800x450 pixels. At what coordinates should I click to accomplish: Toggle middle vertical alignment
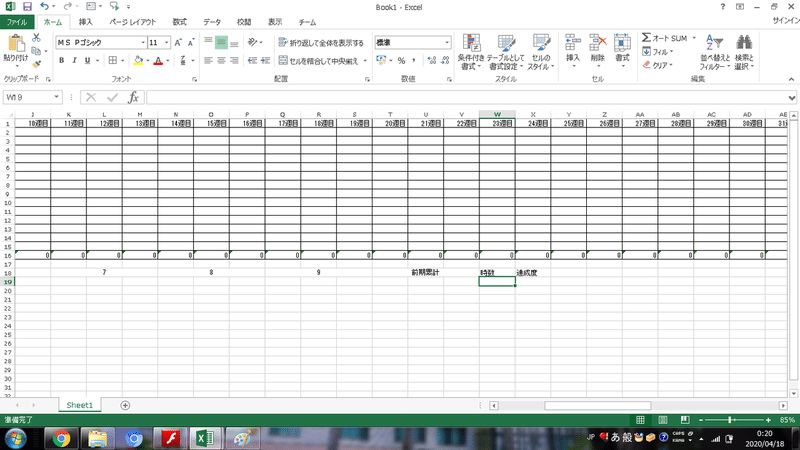(221, 42)
